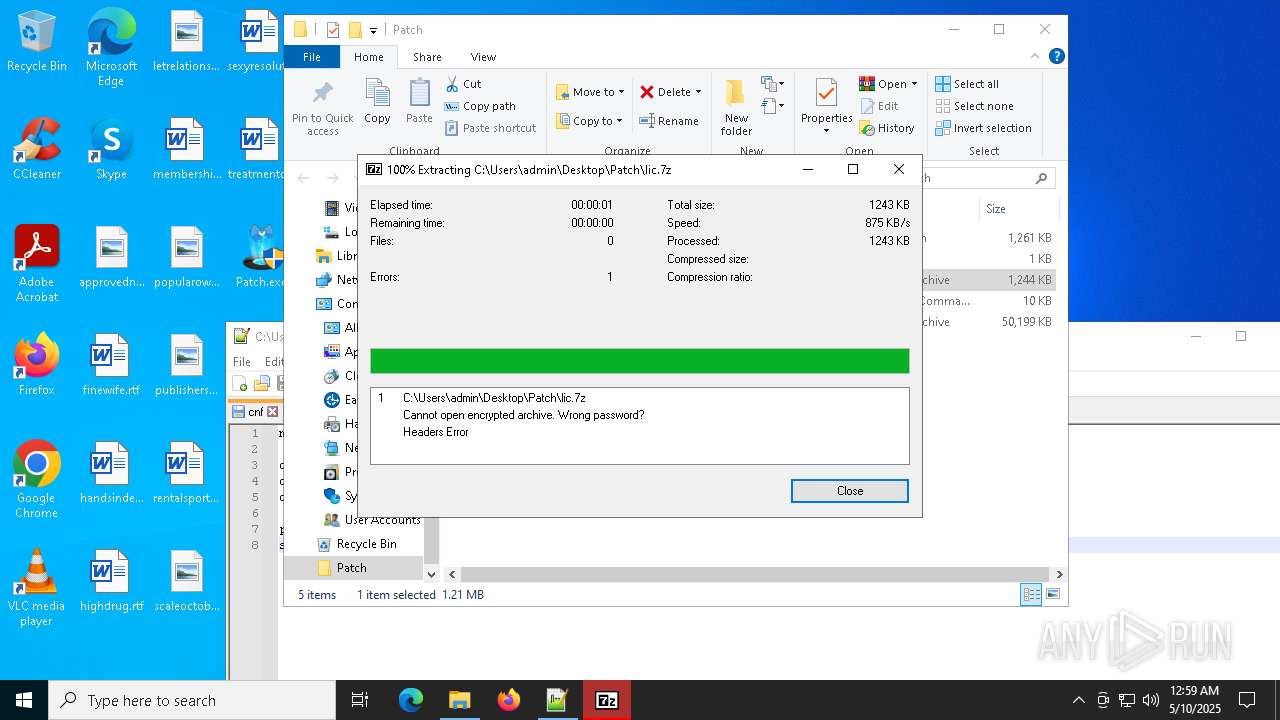Switch to Large icons view in status bar
Screen dimensions: 1280x720
[x=1052, y=595]
